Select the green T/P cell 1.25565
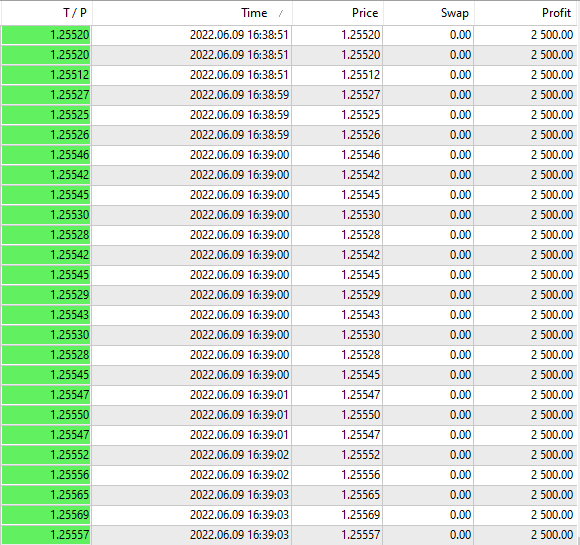 (x=46, y=495)
